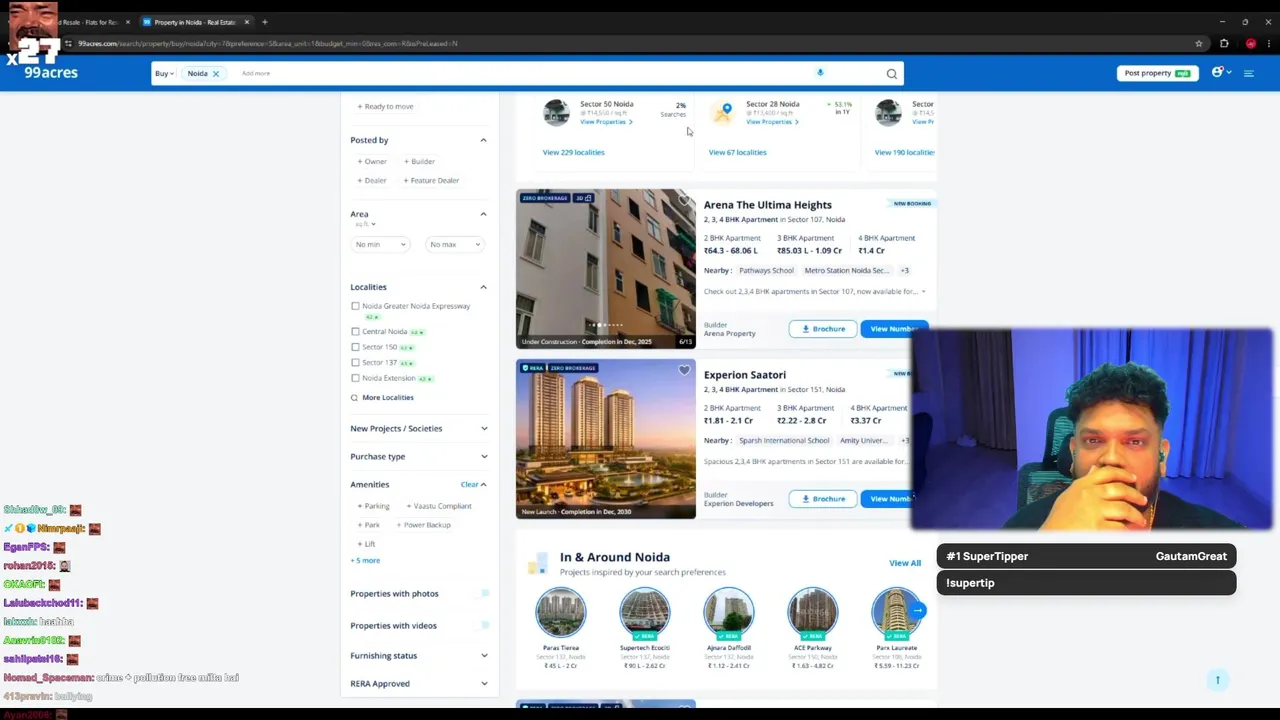
Task: Add the Vaastu Compliant amenity filter
Action: pyautogui.click(x=439, y=506)
